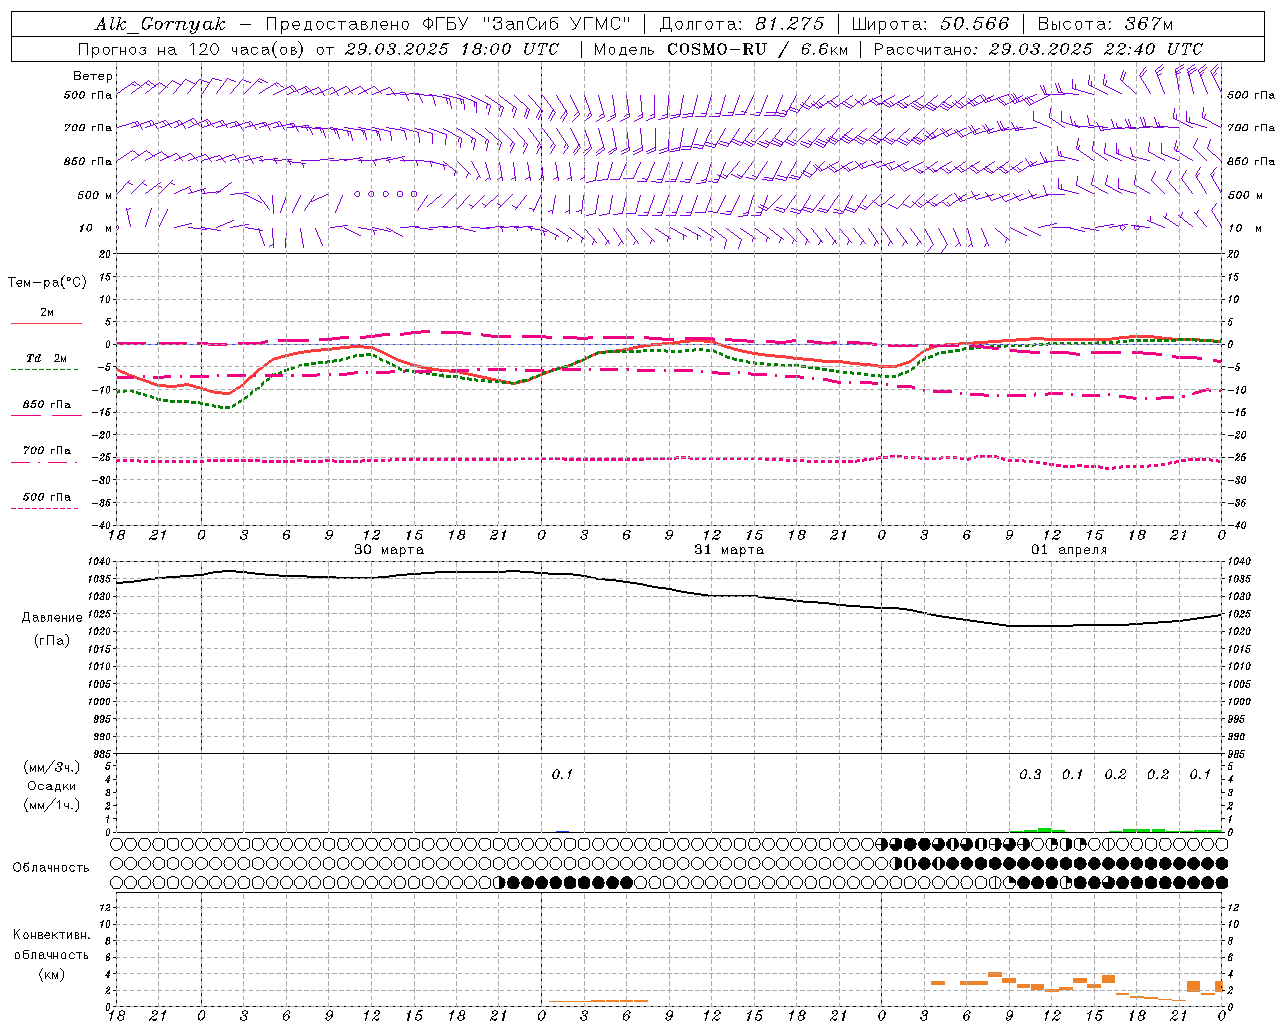Click the "Ветер" wind panel label
Screen dimensions: 1280x1024
point(93,76)
